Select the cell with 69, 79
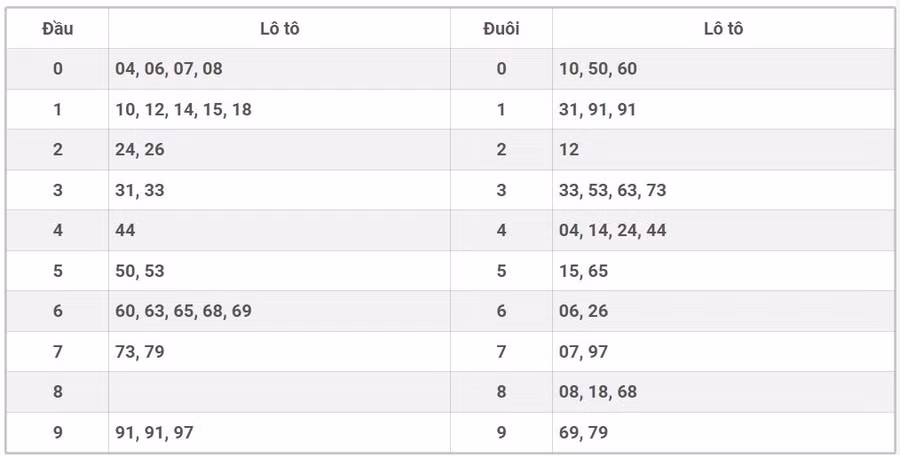900x458 pixels. [x=584, y=432]
